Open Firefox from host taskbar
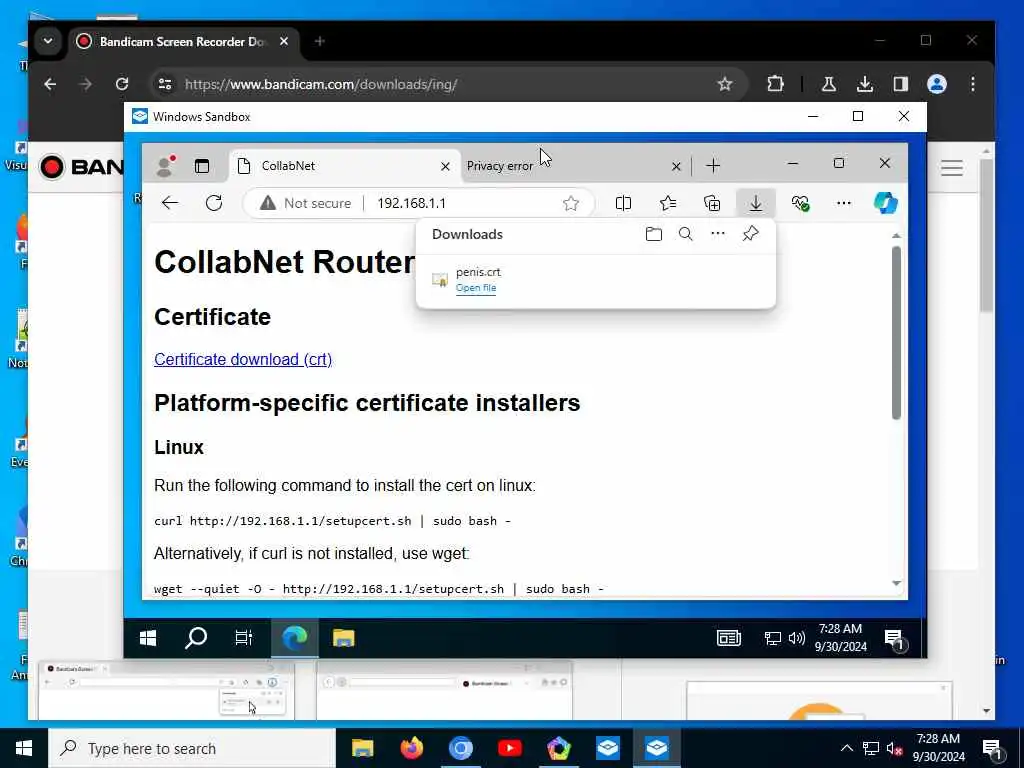 411,748
